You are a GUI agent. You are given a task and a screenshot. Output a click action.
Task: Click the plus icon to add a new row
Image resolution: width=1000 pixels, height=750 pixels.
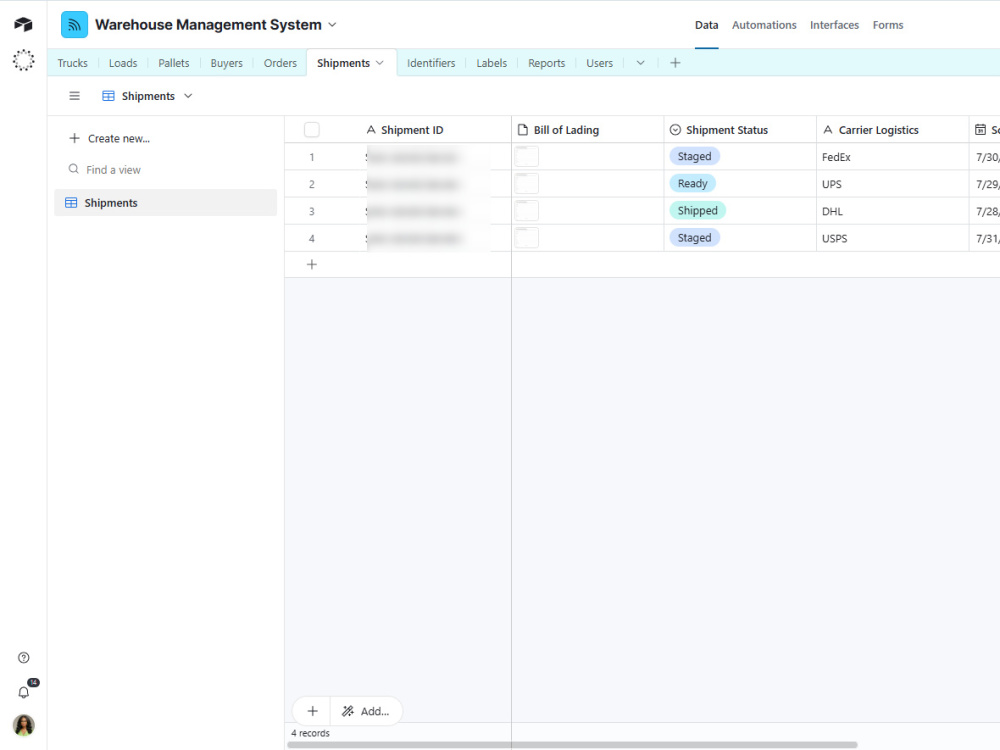point(312,264)
